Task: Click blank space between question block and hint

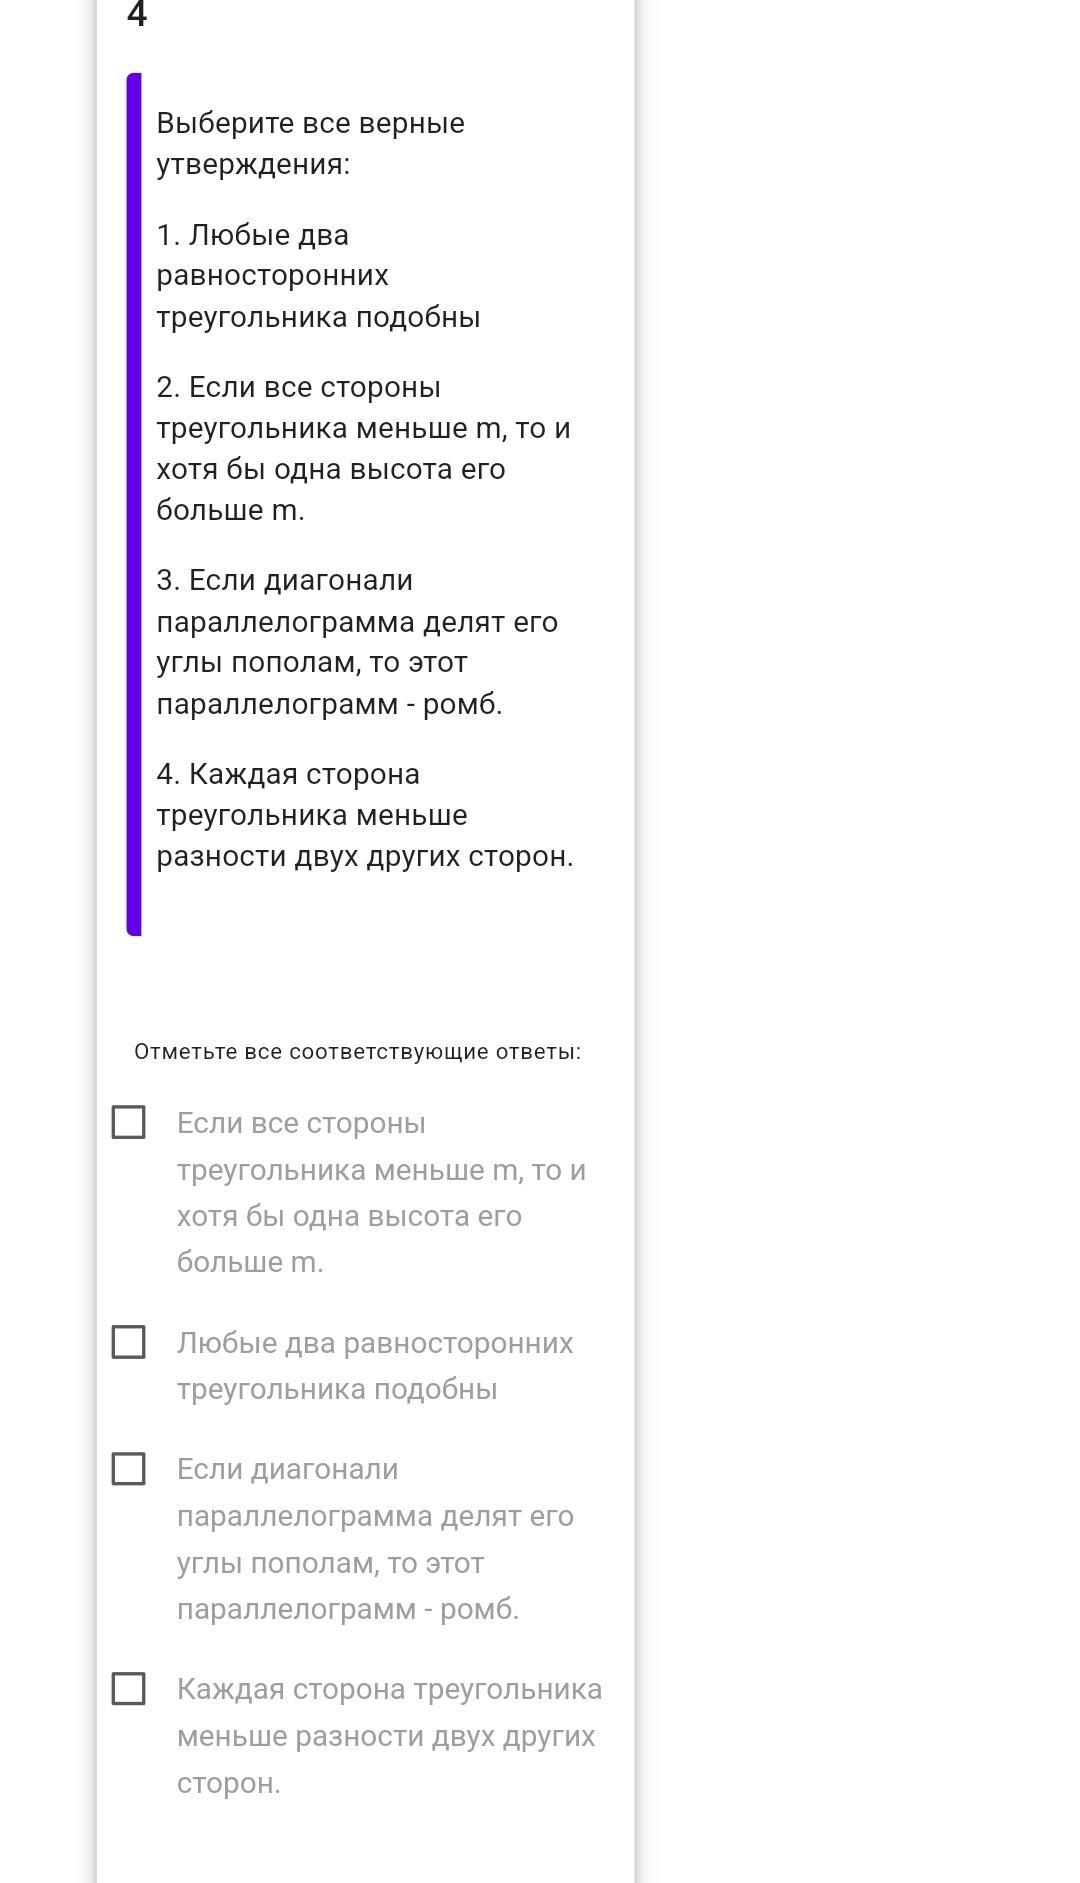Action: point(366,985)
